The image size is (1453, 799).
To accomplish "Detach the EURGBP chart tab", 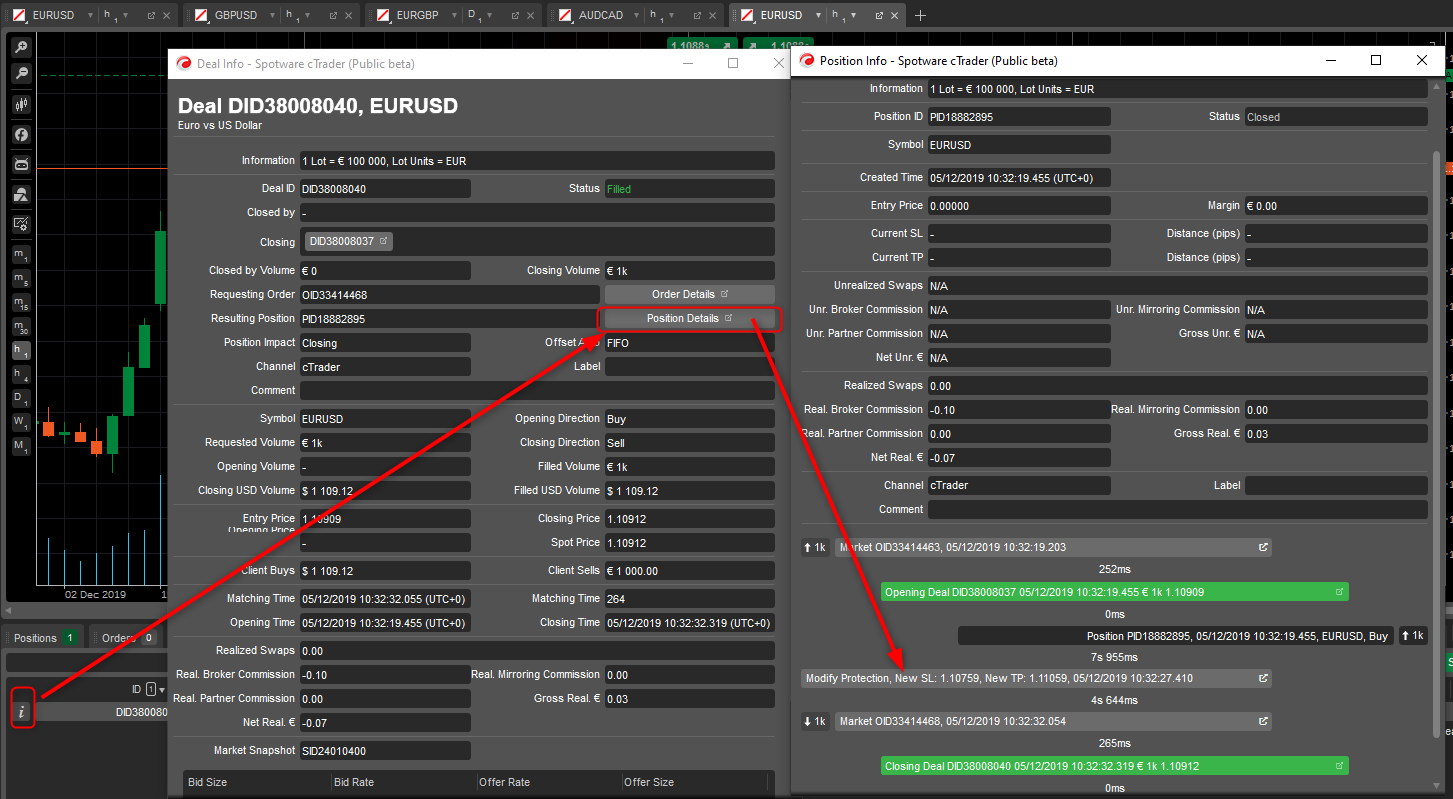I will click(514, 16).
